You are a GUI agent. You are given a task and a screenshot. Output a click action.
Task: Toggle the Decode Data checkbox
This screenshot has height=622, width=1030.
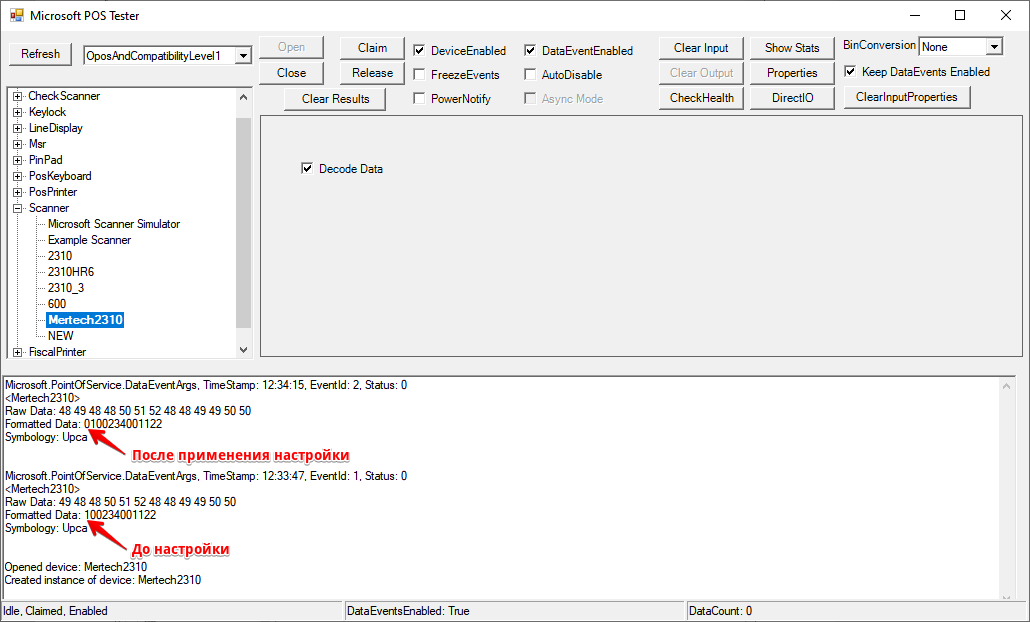click(307, 169)
